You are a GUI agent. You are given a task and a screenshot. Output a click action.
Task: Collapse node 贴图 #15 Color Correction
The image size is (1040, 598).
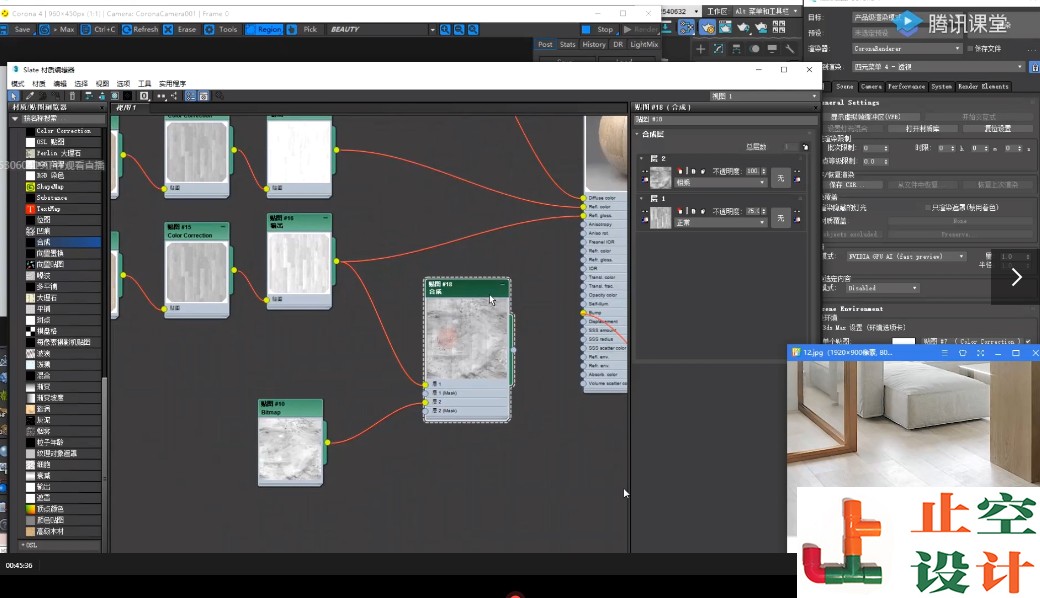click(x=223, y=227)
